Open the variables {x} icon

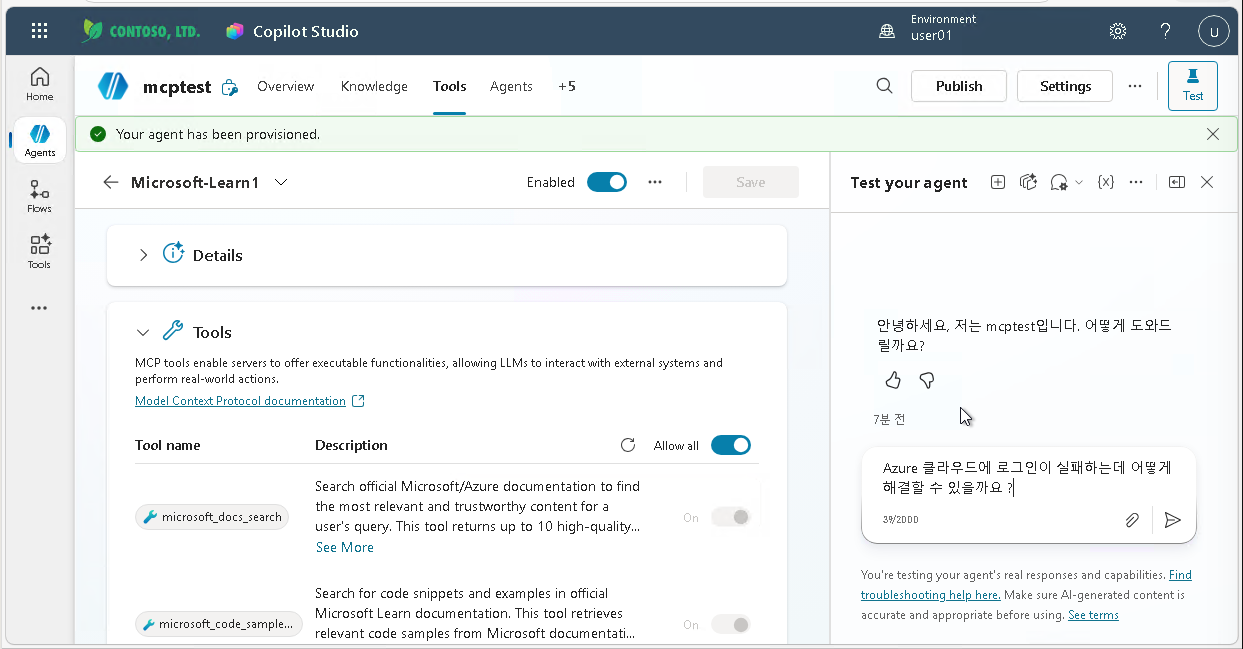1105,182
